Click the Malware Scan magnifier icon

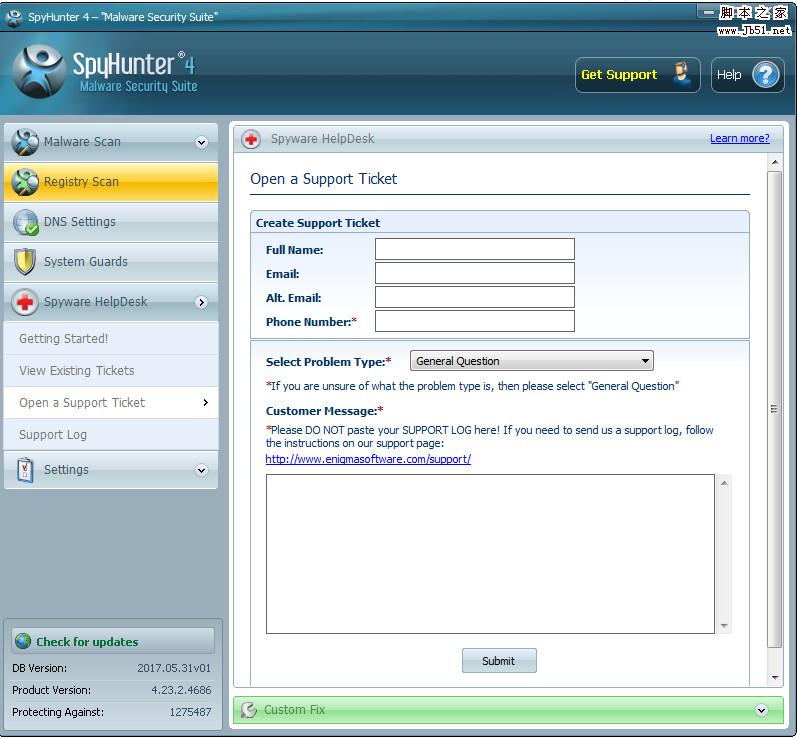24,142
